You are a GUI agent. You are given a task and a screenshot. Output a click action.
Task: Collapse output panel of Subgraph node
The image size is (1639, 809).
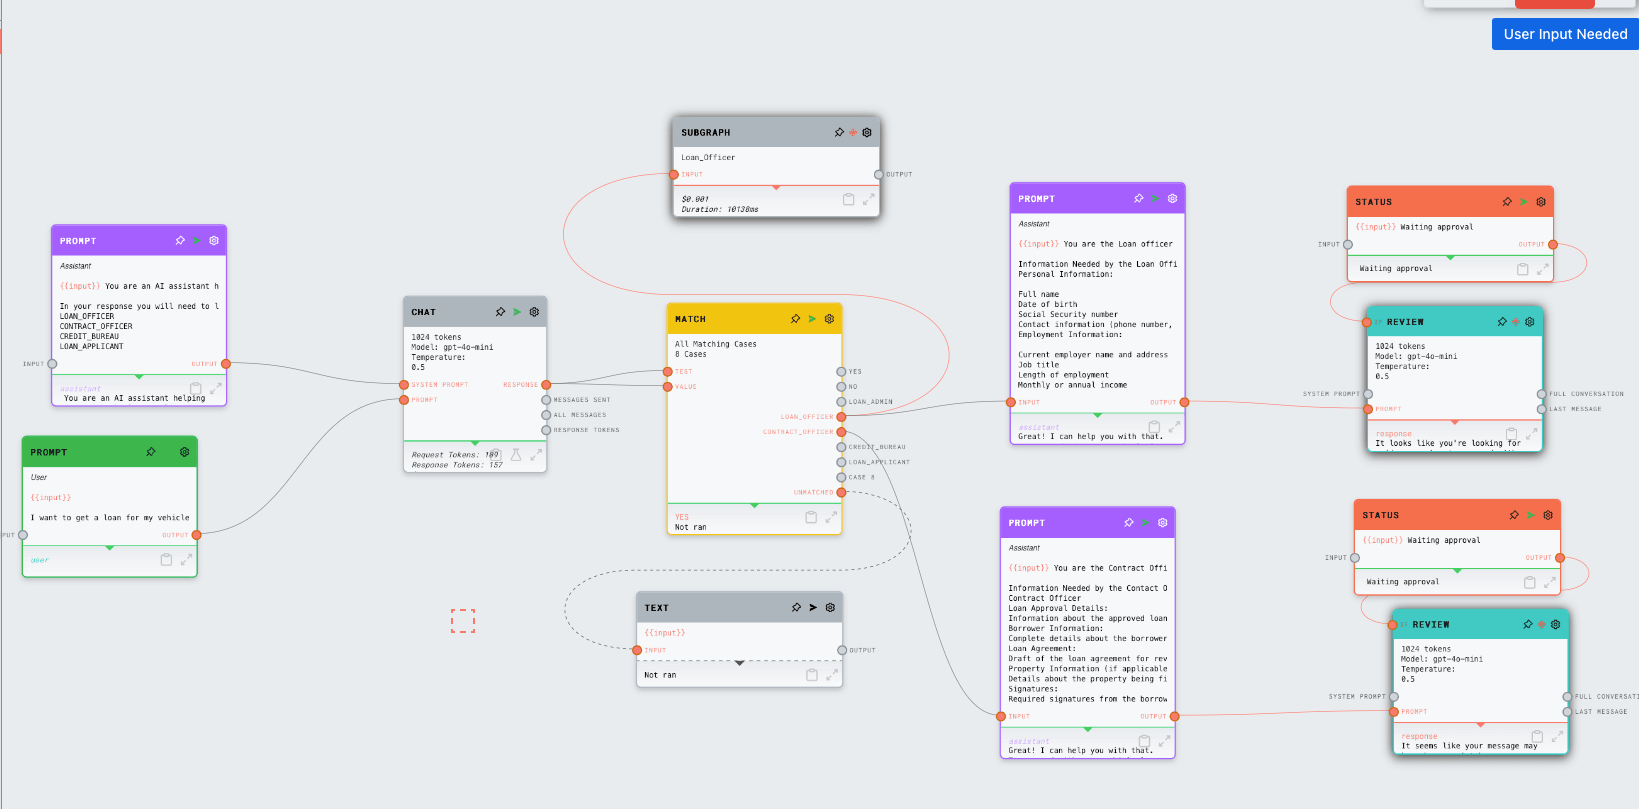(776, 187)
